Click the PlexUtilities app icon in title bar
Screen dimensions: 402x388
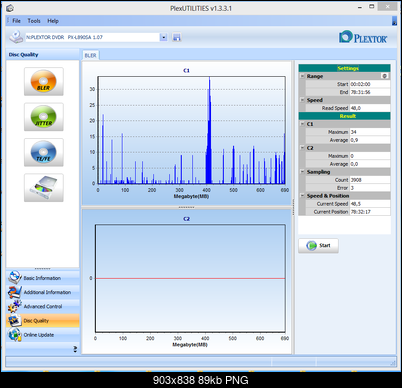pyautogui.click(x=10, y=8)
